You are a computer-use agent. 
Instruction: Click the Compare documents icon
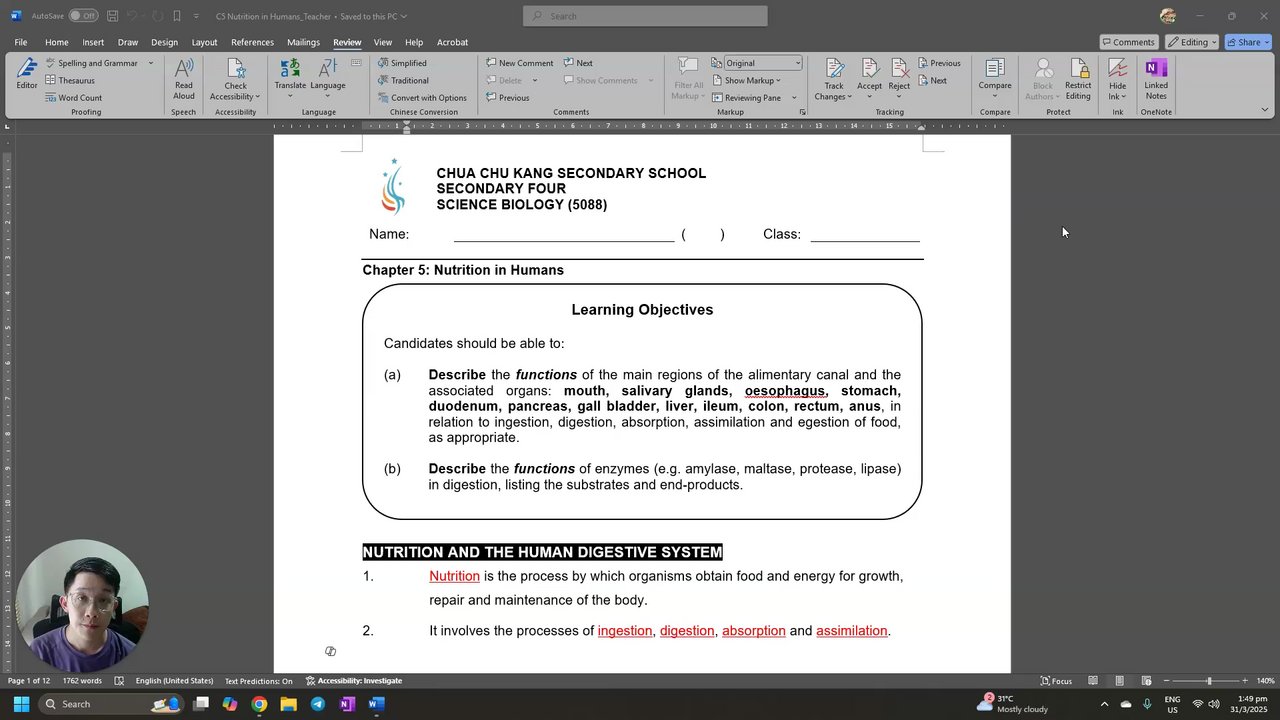[x=995, y=68]
